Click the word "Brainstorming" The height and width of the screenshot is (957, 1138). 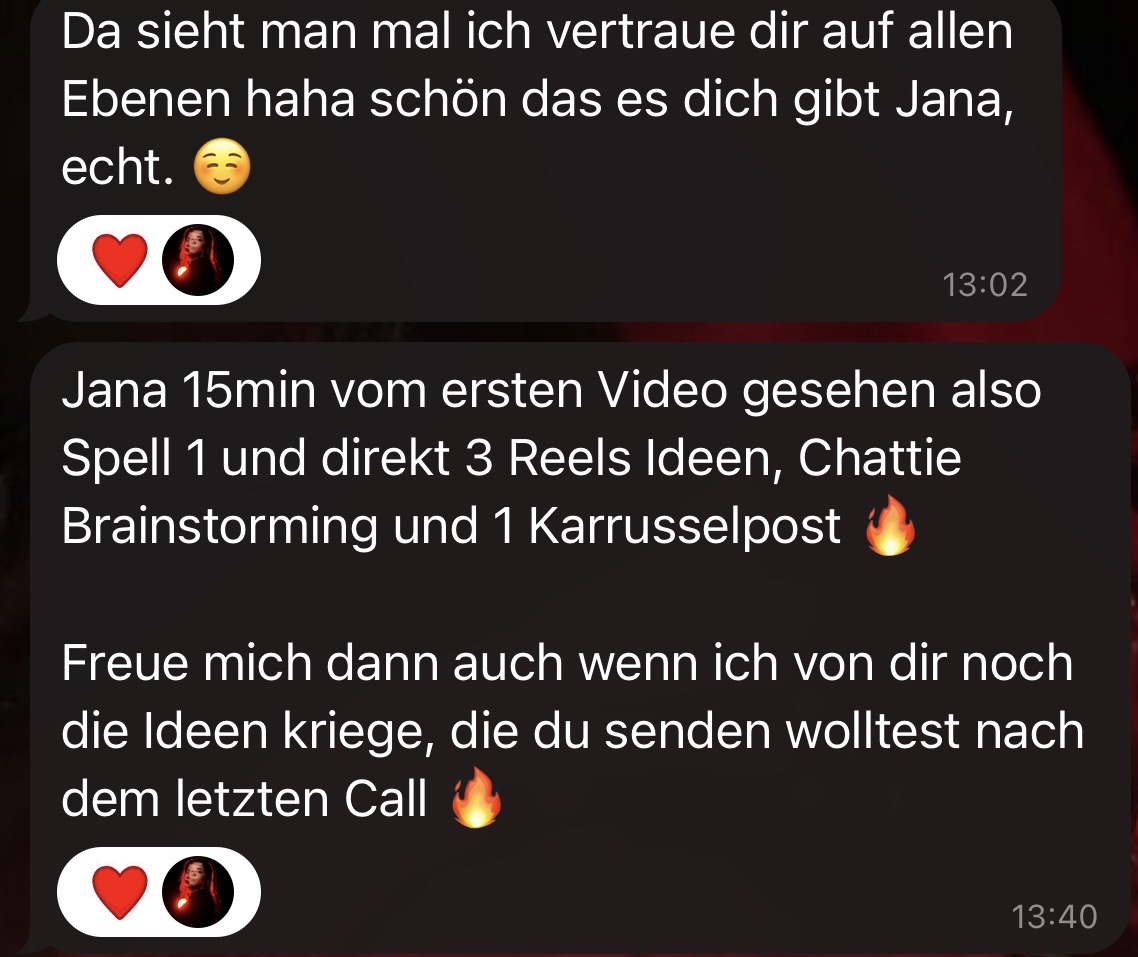219,525
